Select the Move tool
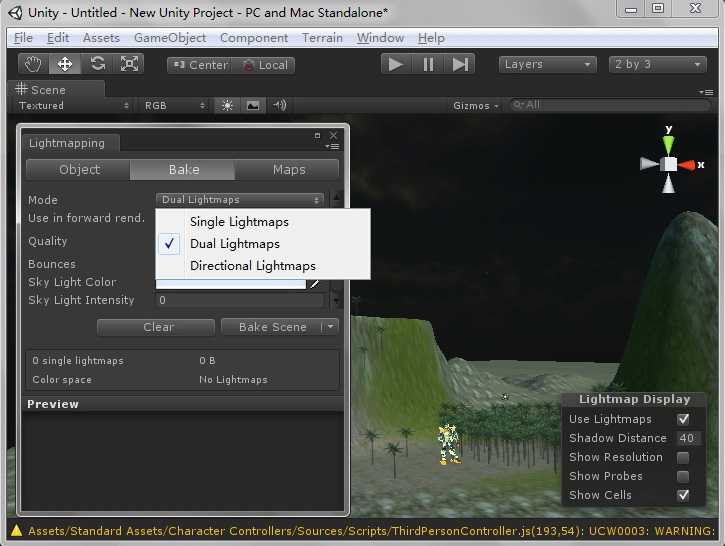Viewport: 725px width, 546px height. click(65, 64)
